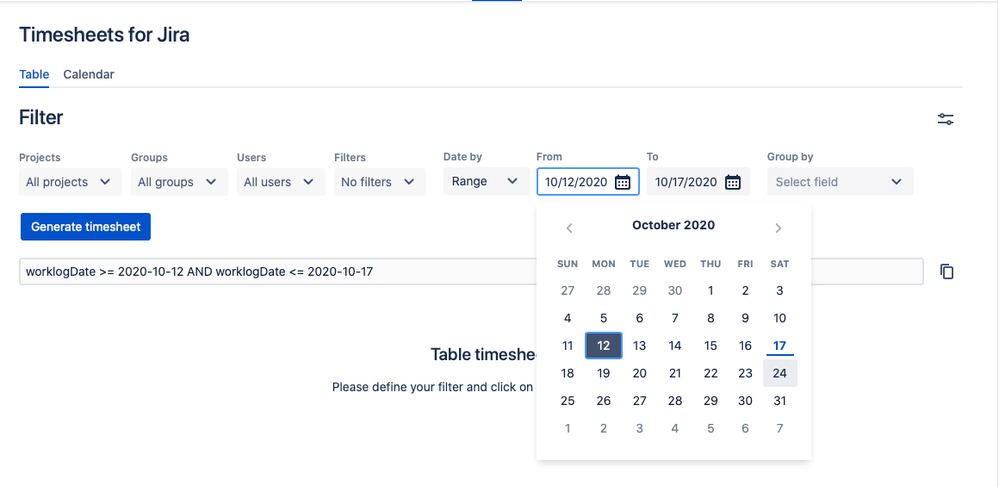Select October 12 in the calendar
This screenshot has height=487, width=999.
(603, 345)
